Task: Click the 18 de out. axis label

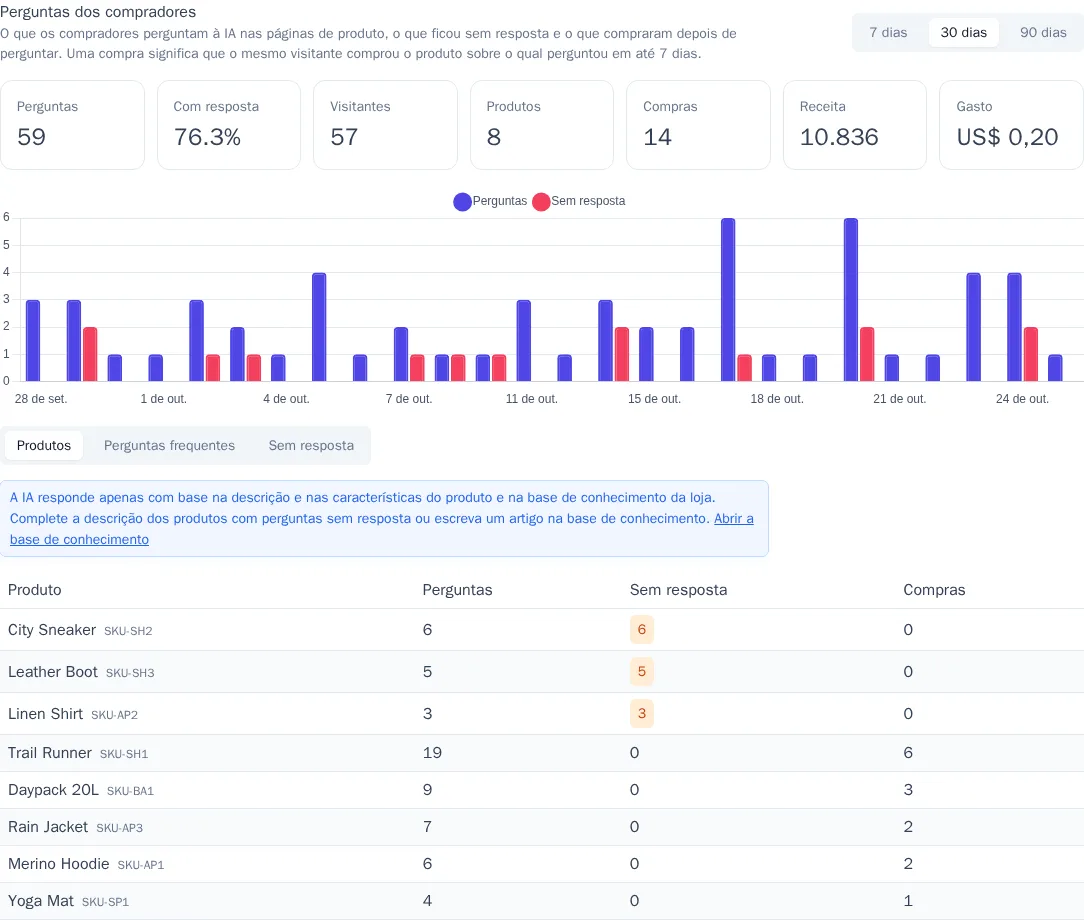Action: (x=777, y=399)
